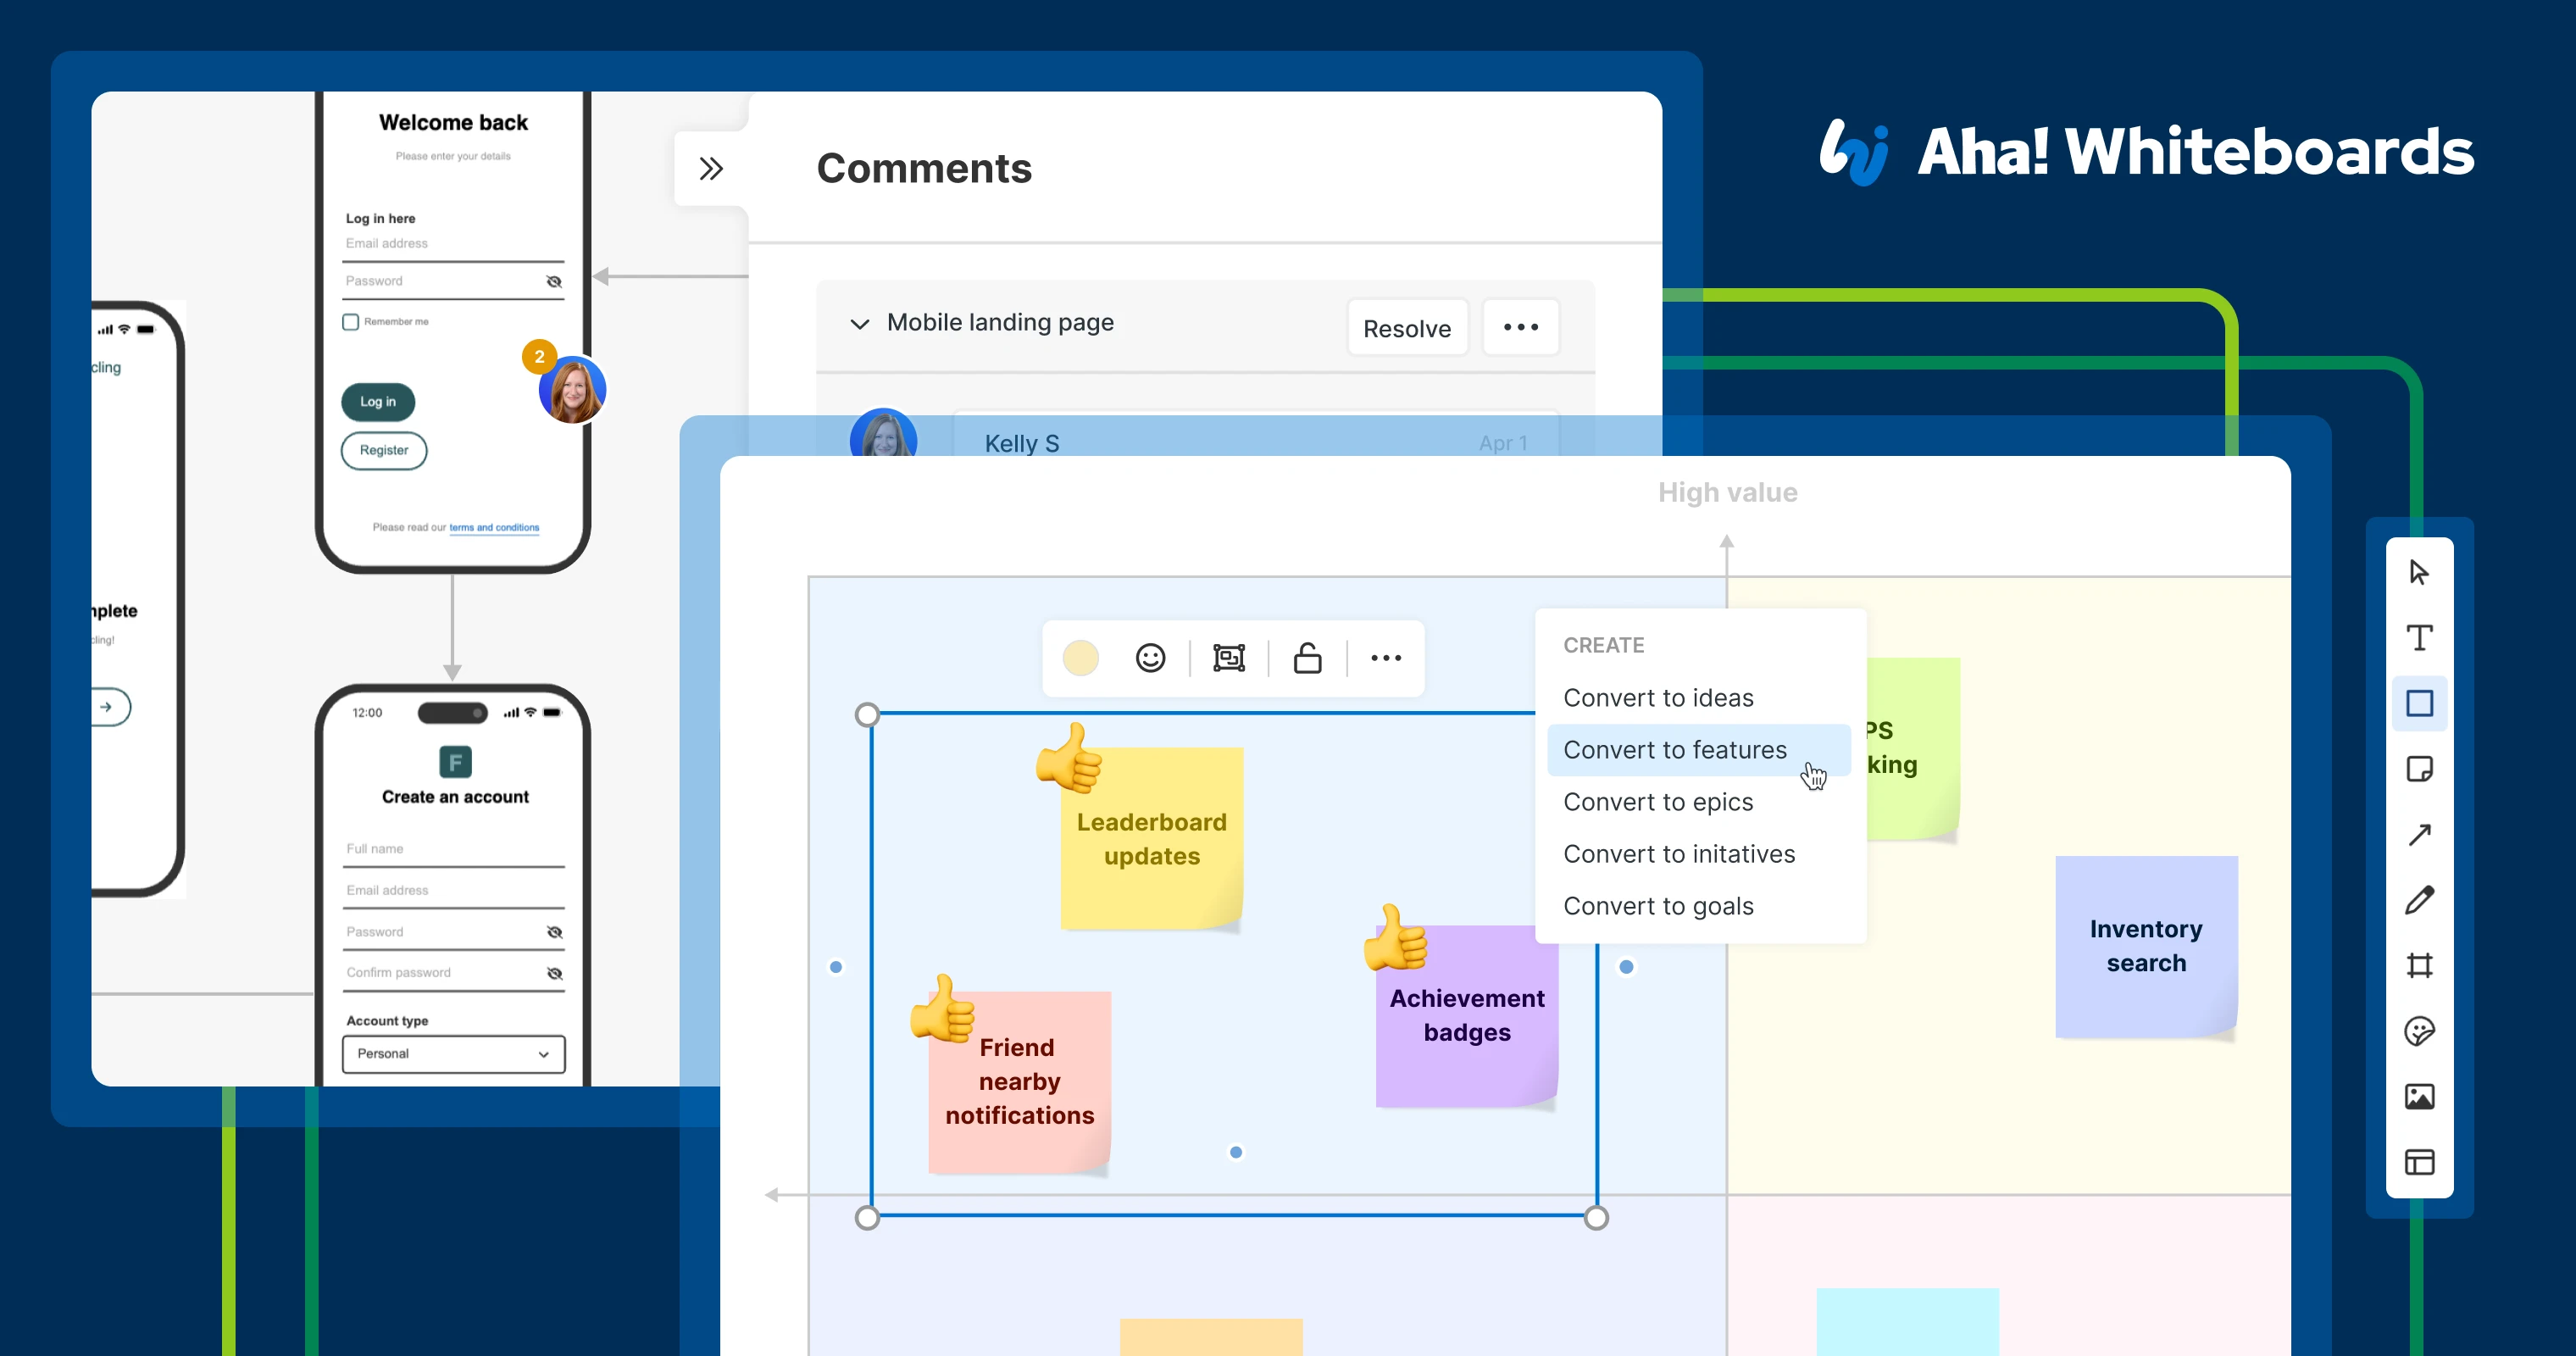This screenshot has height=1356, width=2576.
Task: Click the Resolve button on the comment
Action: (x=1406, y=327)
